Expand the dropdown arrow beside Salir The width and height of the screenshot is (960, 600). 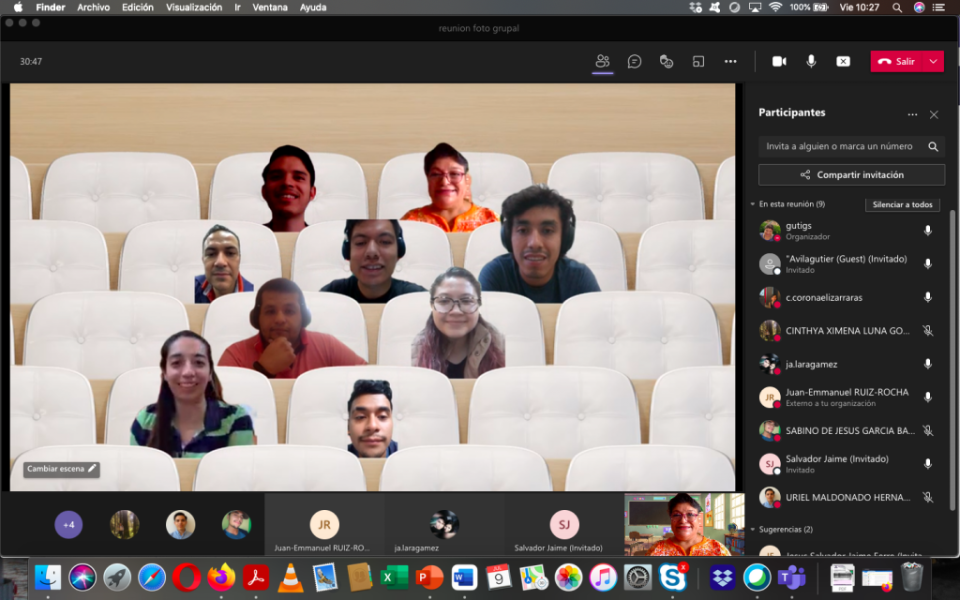(934, 61)
